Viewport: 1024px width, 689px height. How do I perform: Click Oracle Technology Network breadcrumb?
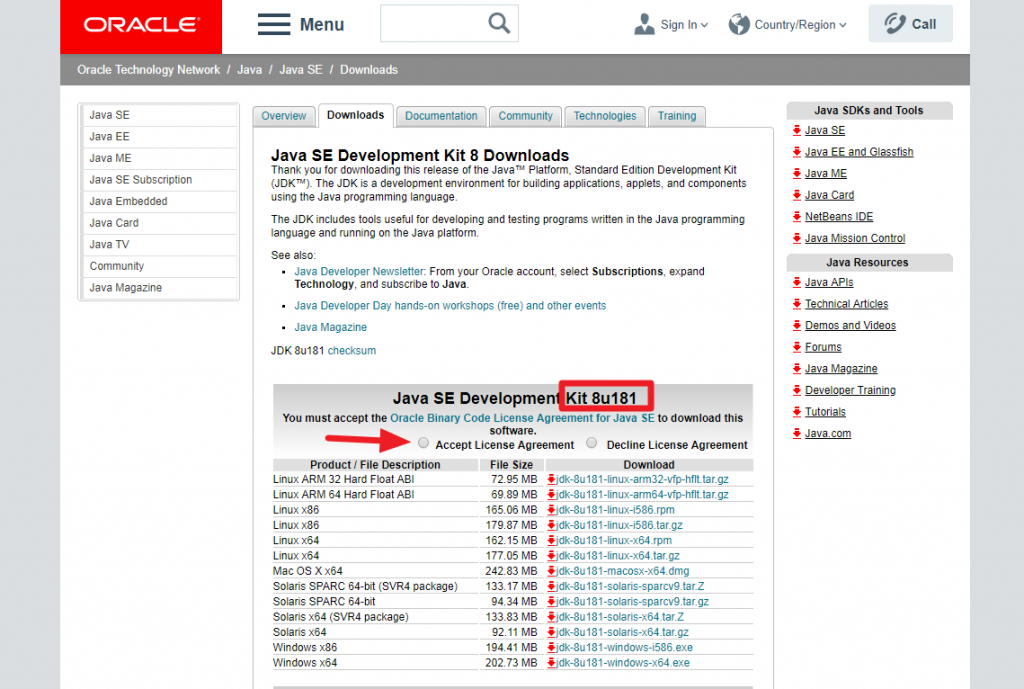148,70
